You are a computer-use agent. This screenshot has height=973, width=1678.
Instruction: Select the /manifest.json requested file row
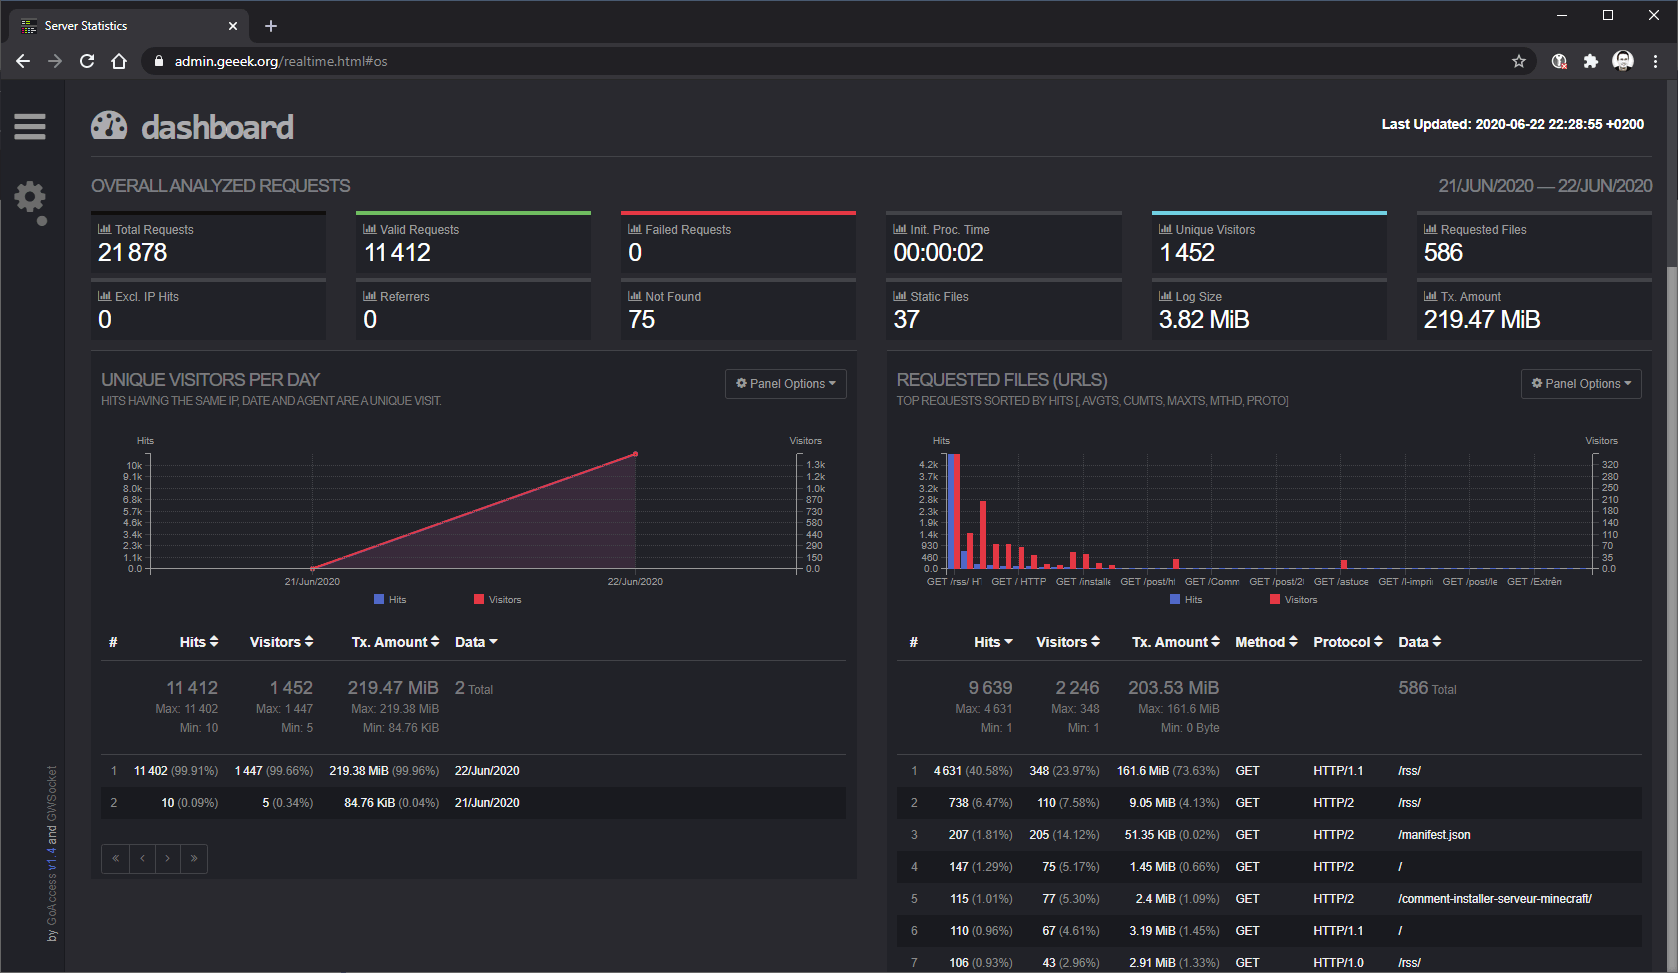tap(1269, 835)
